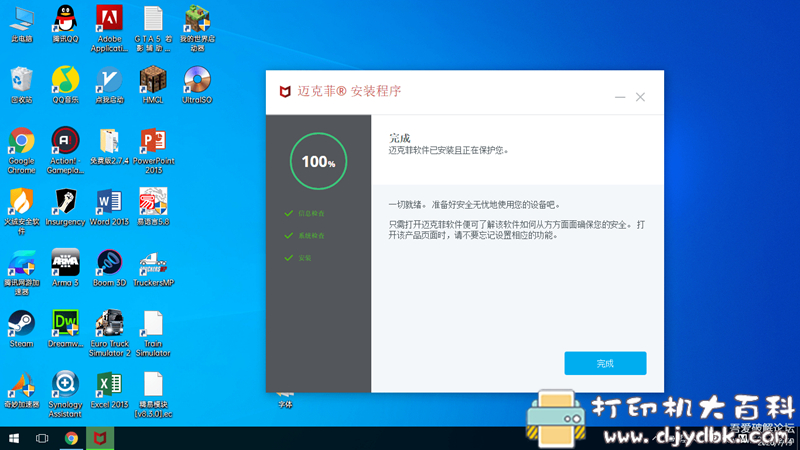Viewport: 800px width, 450px height.
Task: Open the Huorong security software icon
Action: 21,211
